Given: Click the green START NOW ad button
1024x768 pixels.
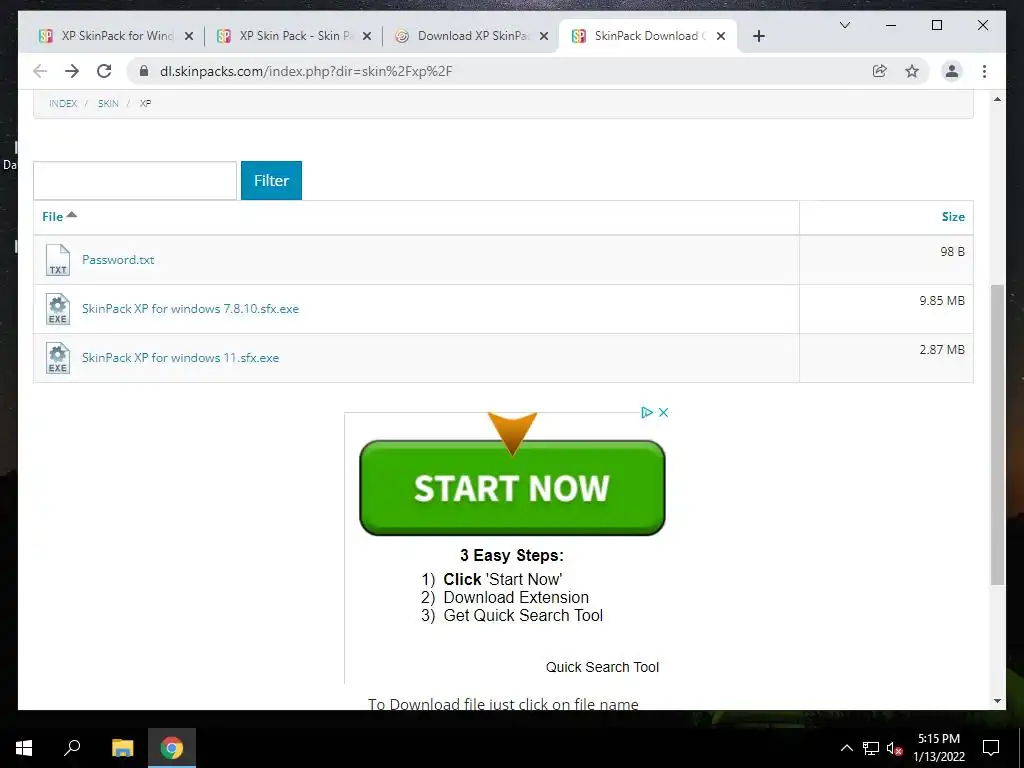Looking at the screenshot, I should 512,488.
